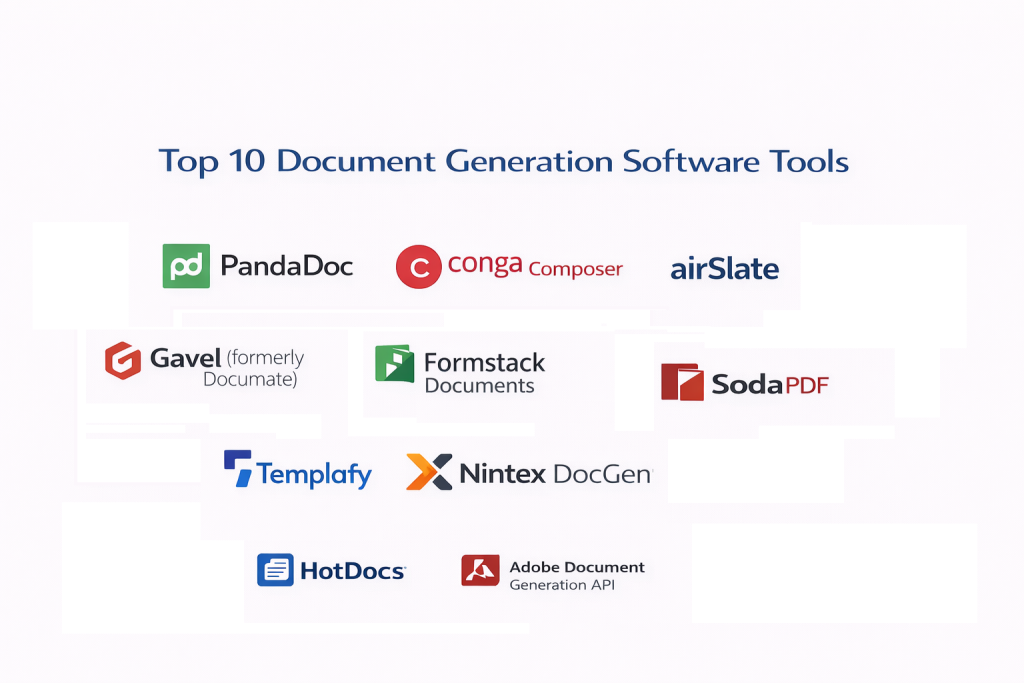
Task: Click the blue Templafy logo icon
Action: [x=237, y=468]
